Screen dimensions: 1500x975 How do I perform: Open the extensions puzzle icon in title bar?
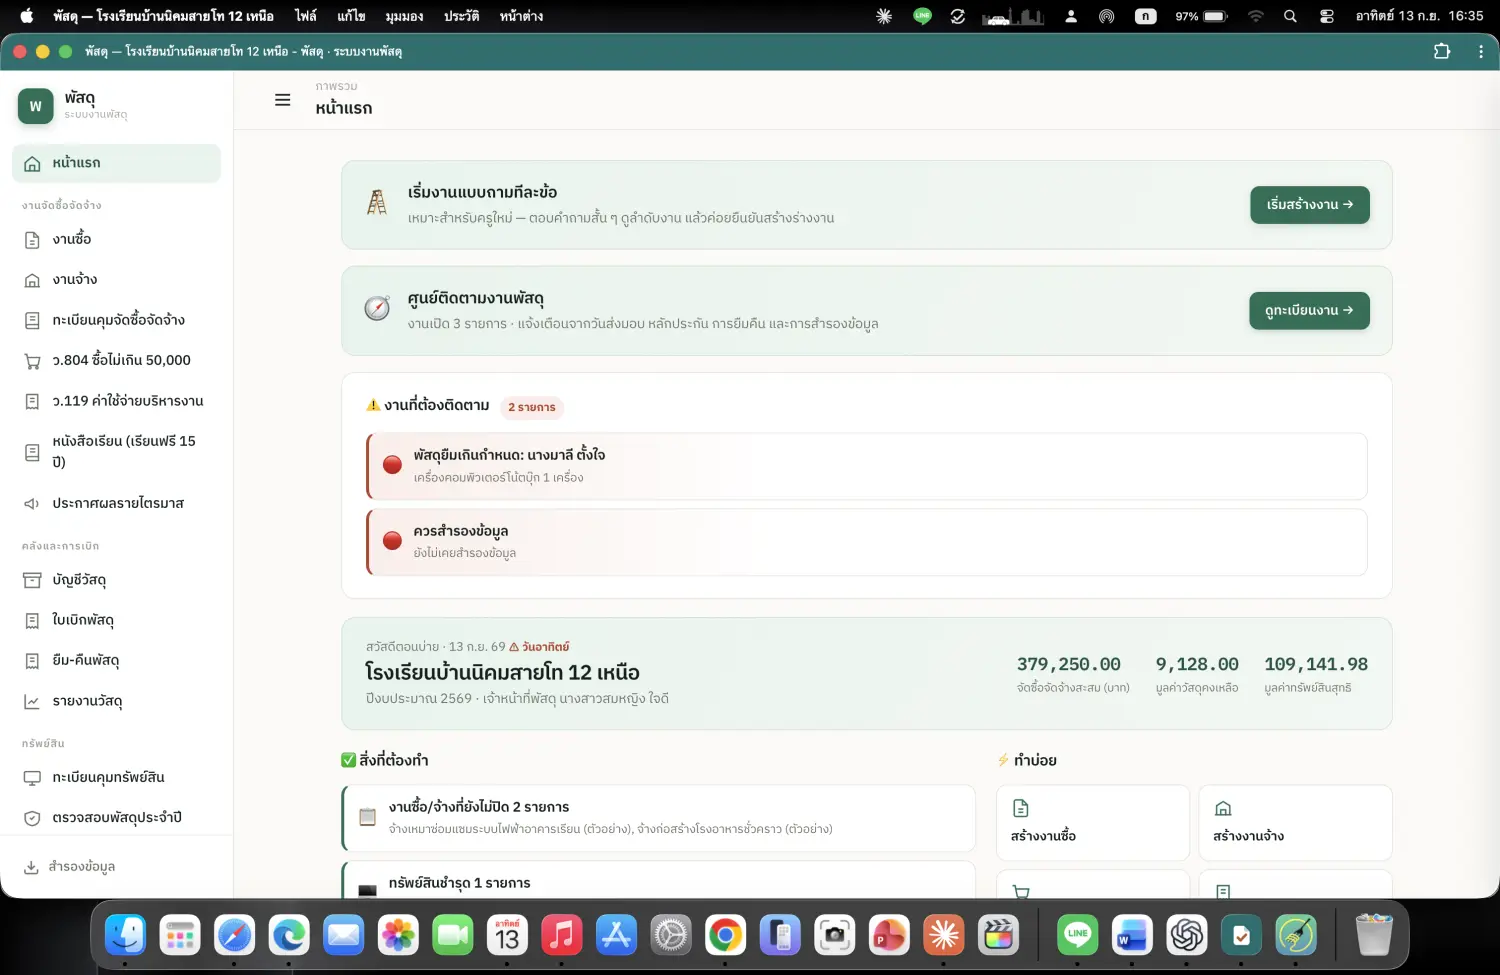(1442, 51)
